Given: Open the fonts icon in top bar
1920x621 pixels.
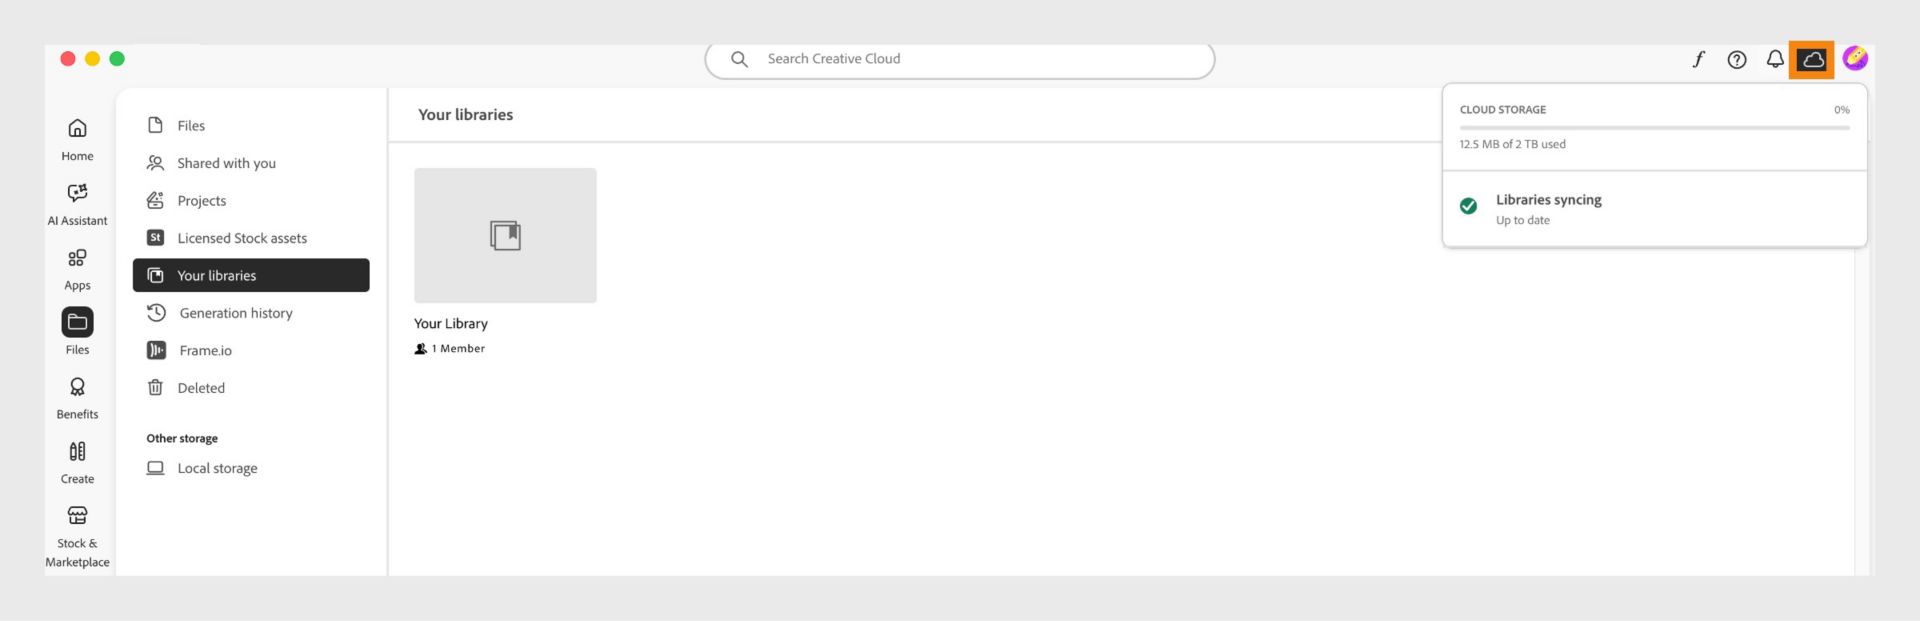Looking at the screenshot, I should [1698, 59].
